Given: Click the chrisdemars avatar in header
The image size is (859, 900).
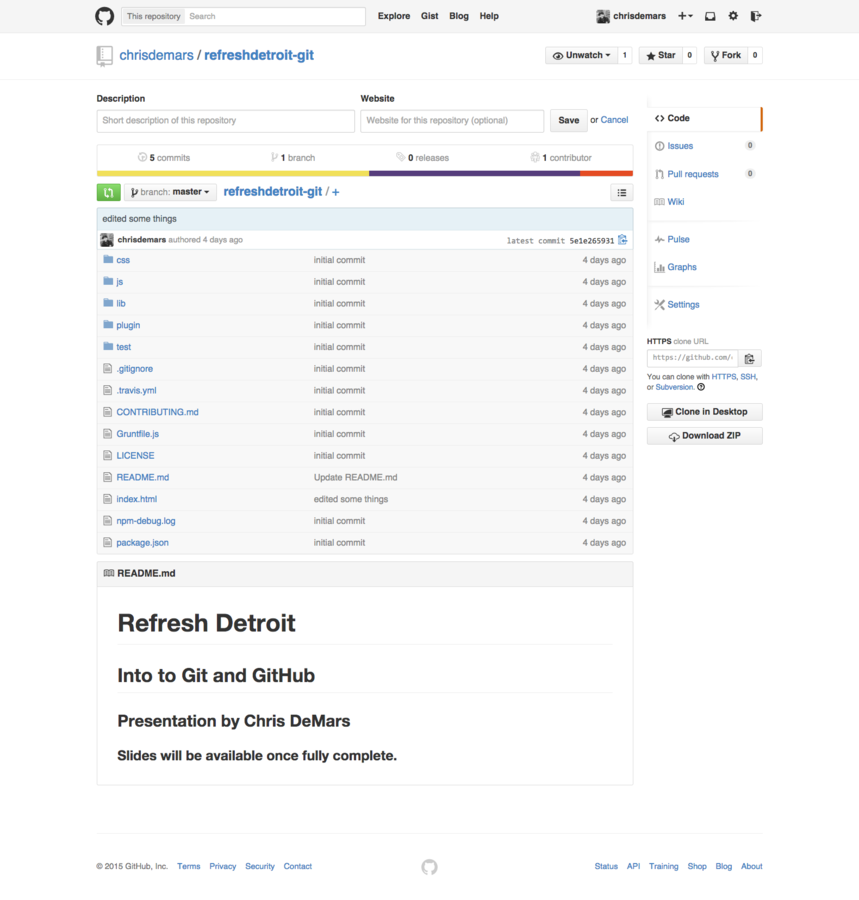Looking at the screenshot, I should 603,16.
